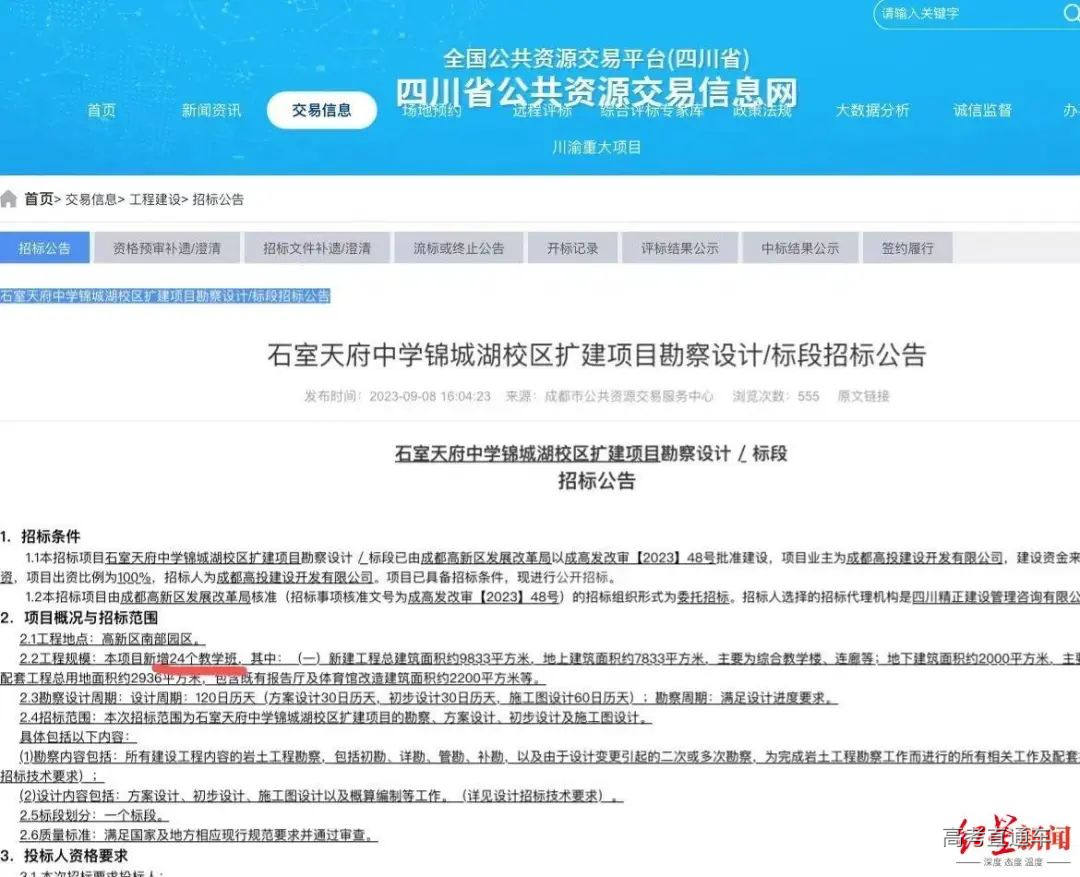Click 首页 in the navigation bar
Viewport: 1080px width, 877px height.
[100, 111]
